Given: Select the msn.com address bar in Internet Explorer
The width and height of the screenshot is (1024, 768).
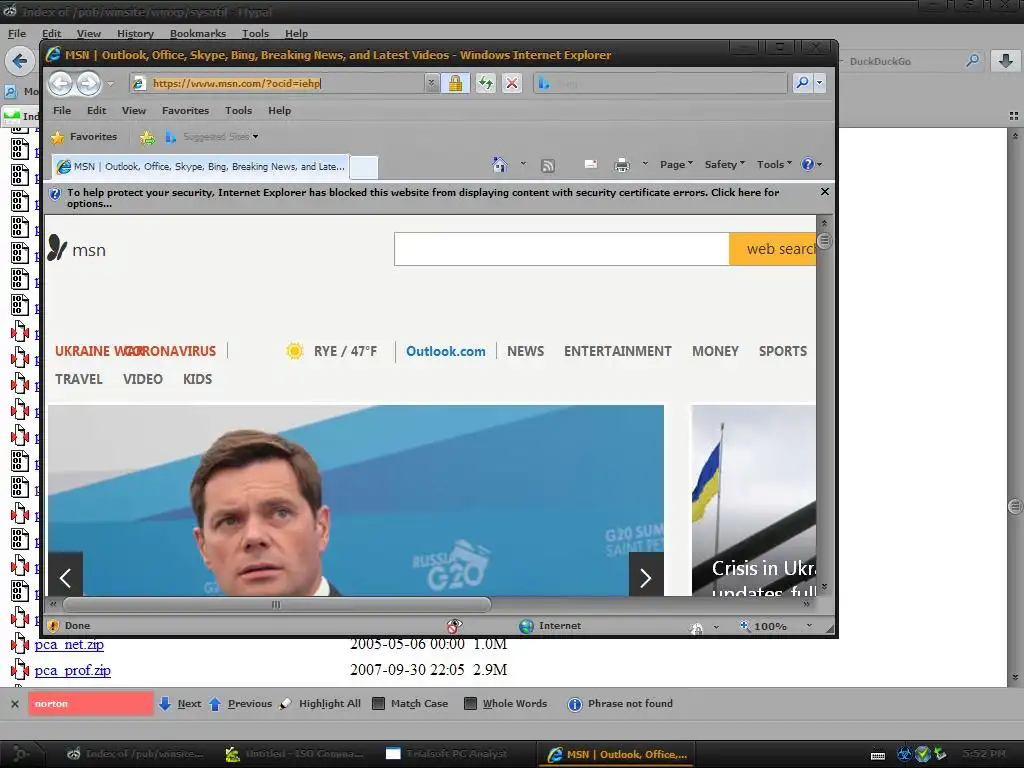Looking at the screenshot, I should pos(286,84).
